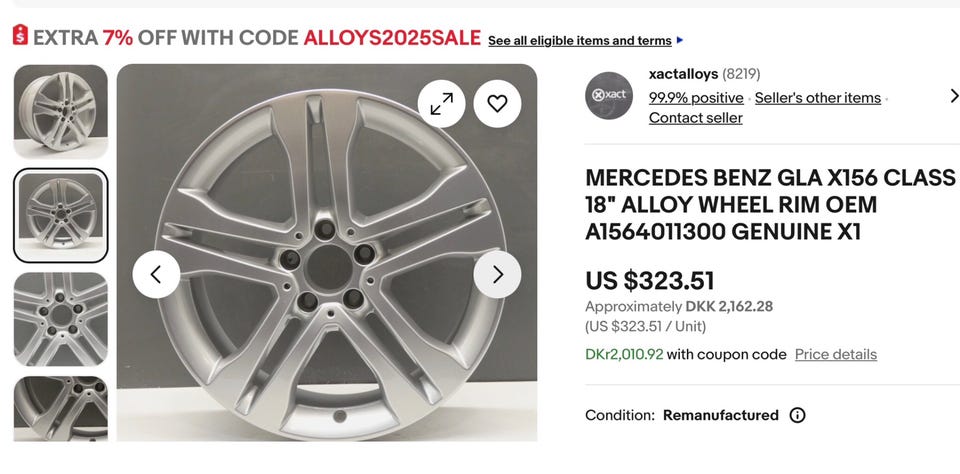Open the xactalloys seller profile name

tap(683, 74)
